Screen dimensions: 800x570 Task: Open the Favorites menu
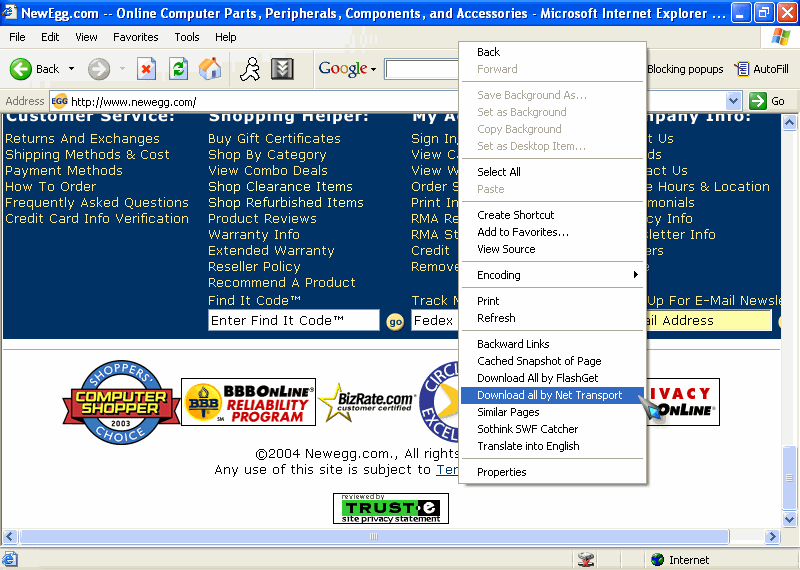coord(136,37)
